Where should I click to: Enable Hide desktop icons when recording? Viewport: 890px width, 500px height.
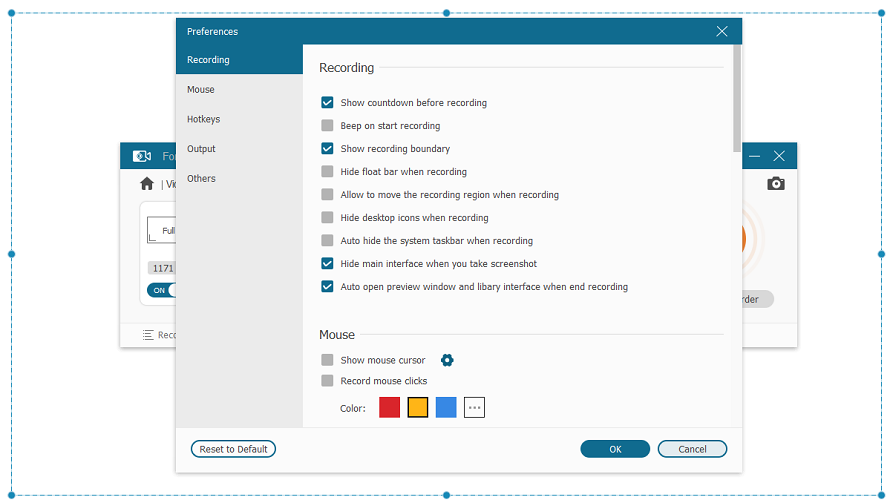point(327,217)
